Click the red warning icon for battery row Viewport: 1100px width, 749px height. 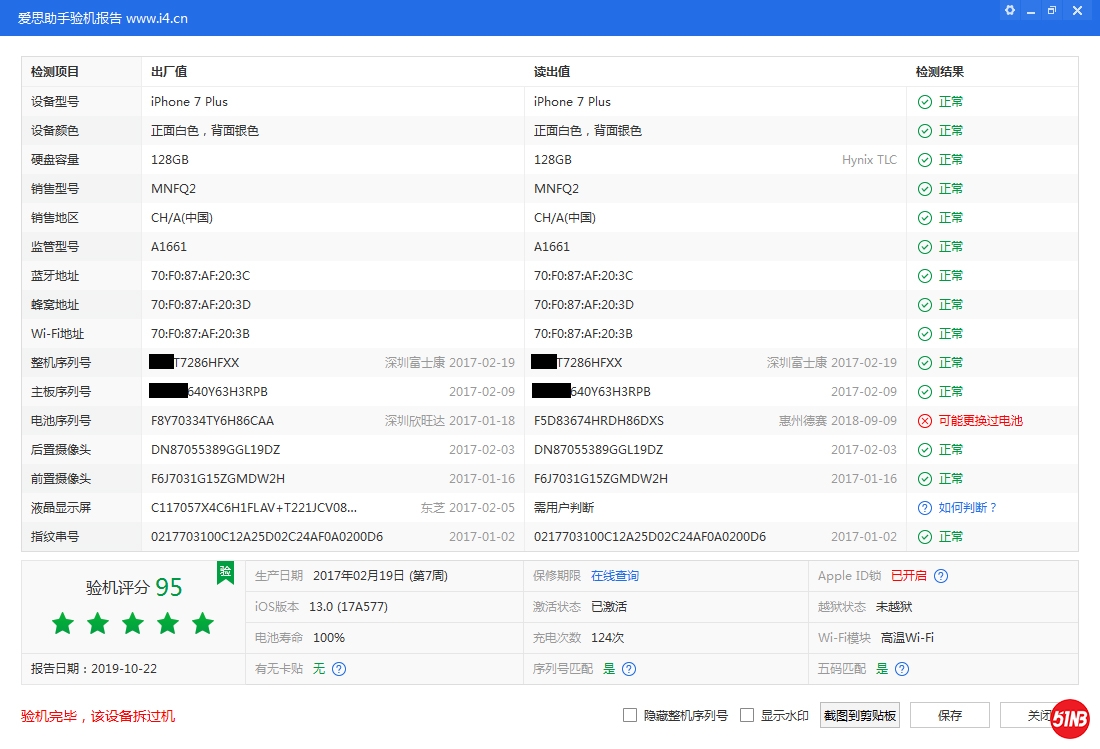click(x=925, y=421)
